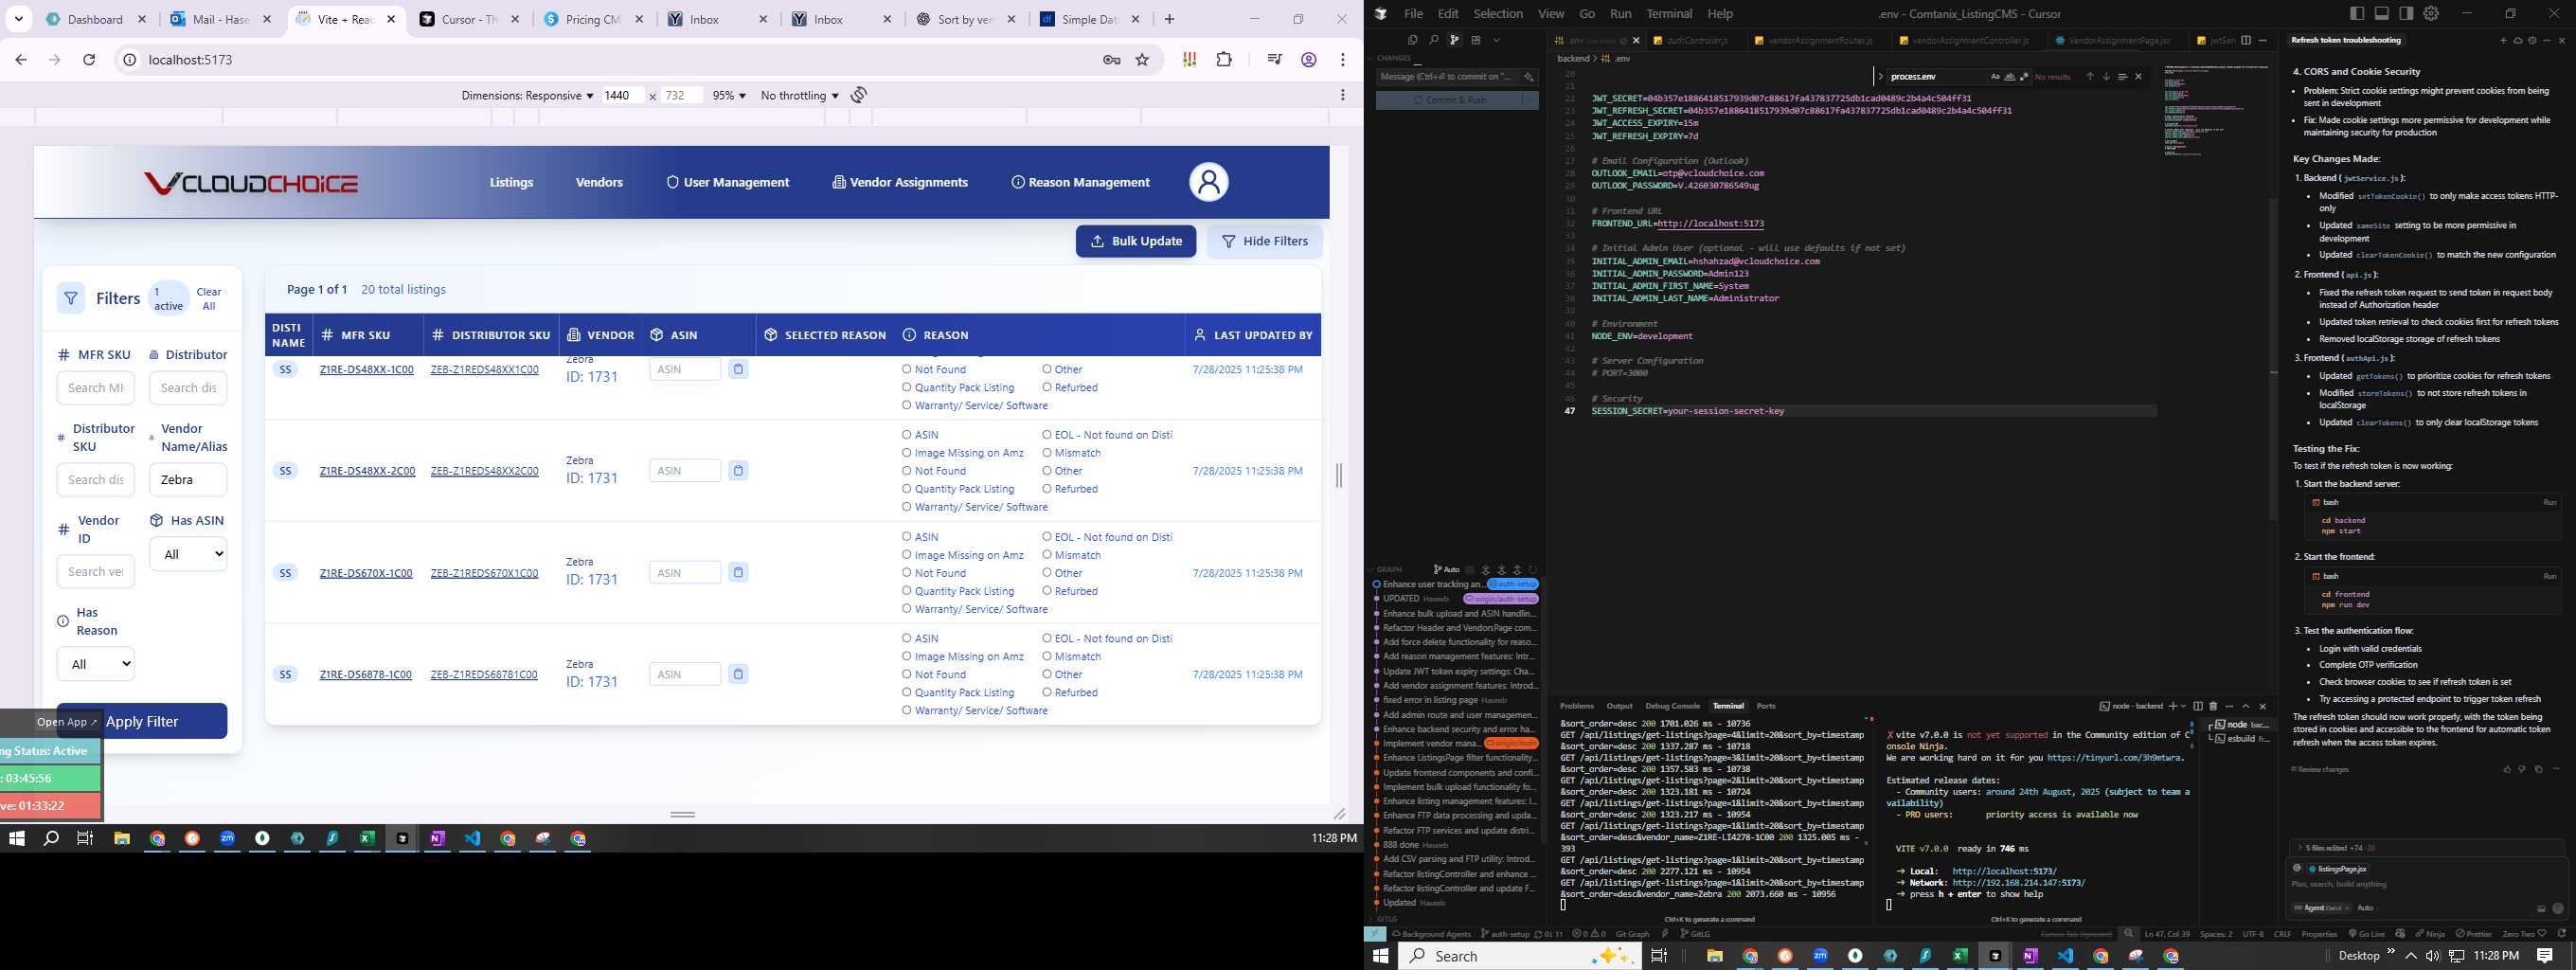
Task: Click the Vendor Name/Alias field containing Zebra
Action: 188,479
